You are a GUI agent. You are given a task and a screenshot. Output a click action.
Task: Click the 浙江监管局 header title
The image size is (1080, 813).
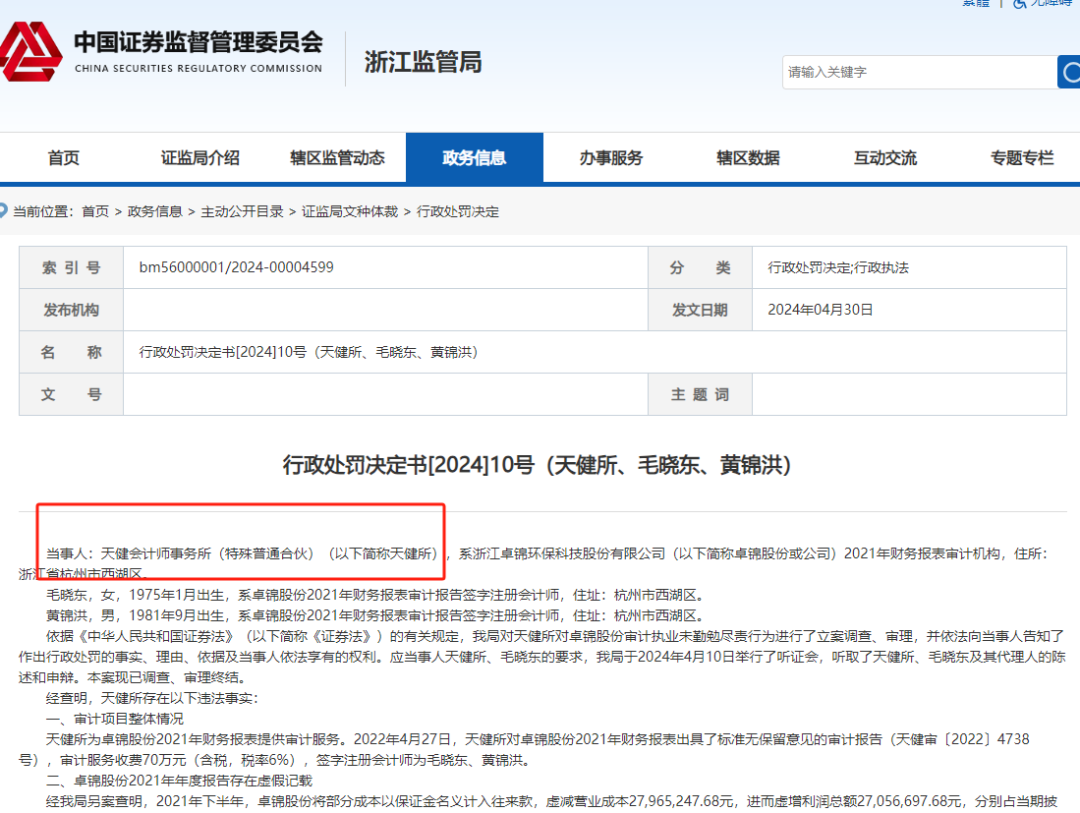pyautogui.click(x=422, y=62)
